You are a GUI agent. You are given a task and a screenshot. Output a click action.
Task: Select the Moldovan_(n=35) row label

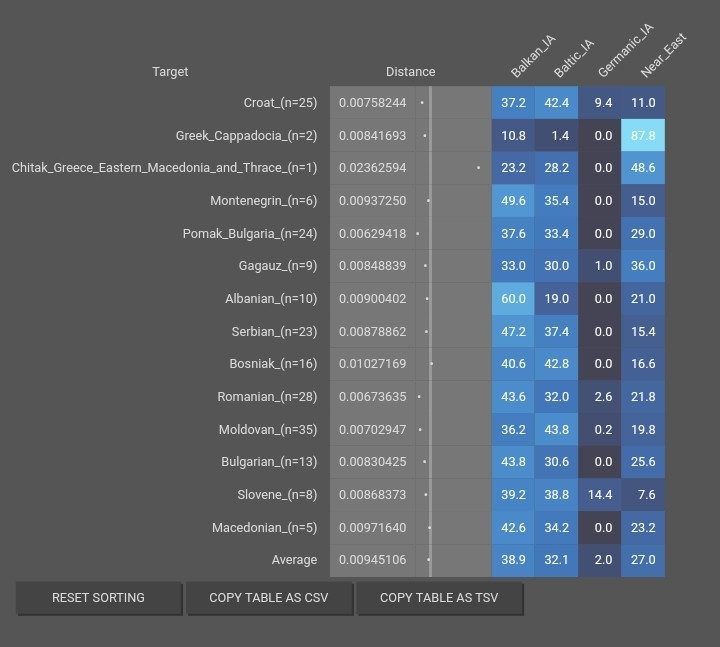coord(267,430)
